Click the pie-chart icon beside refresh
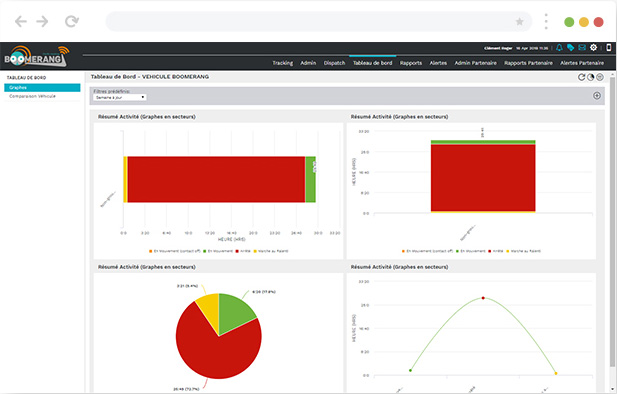The image size is (617, 394). 590,77
